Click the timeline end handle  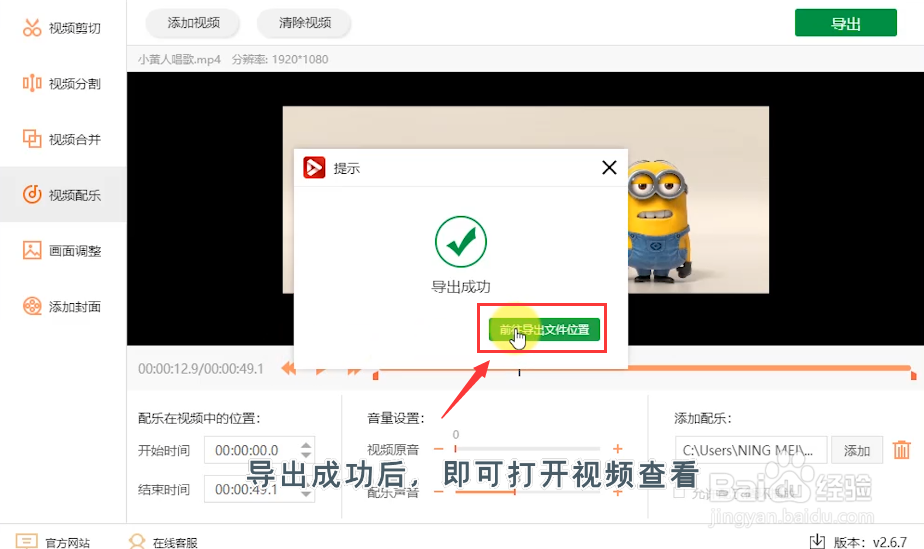[x=913, y=375]
